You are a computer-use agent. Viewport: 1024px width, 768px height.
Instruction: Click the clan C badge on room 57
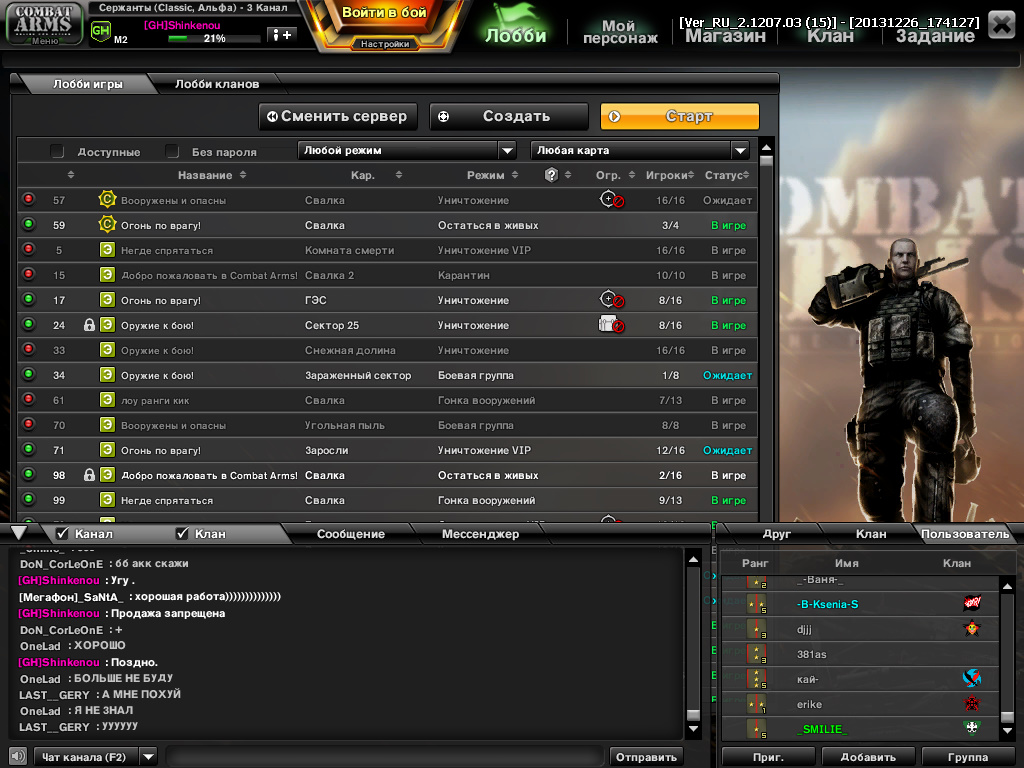coord(107,199)
